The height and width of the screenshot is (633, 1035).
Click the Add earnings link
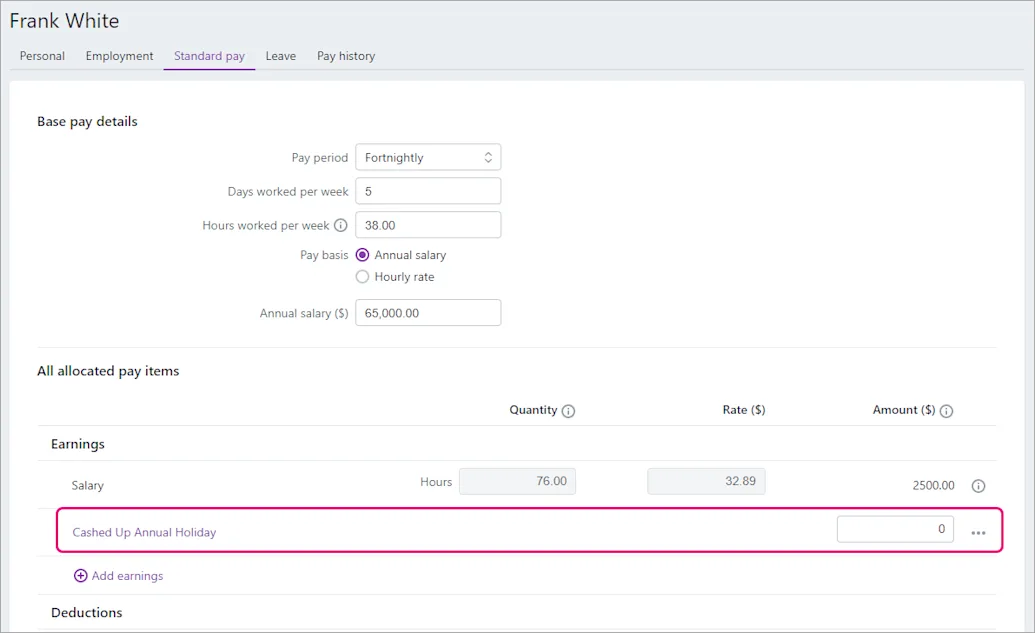point(127,576)
